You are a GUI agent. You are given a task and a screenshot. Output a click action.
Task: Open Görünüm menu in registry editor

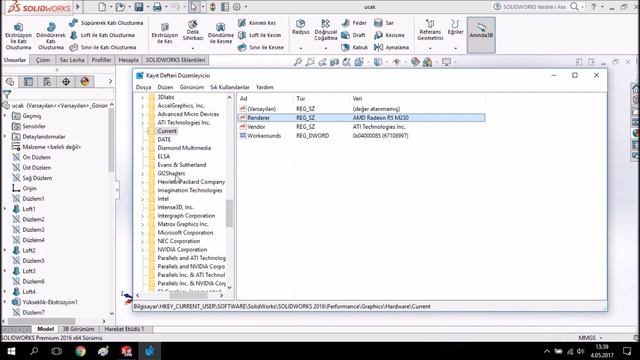tap(191, 87)
